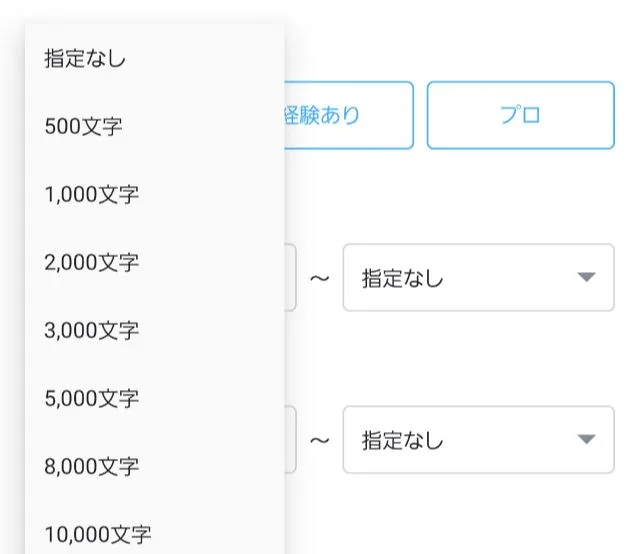Click the tilde between the upper range fields
Viewport: 640px width, 554px height.
click(319, 277)
